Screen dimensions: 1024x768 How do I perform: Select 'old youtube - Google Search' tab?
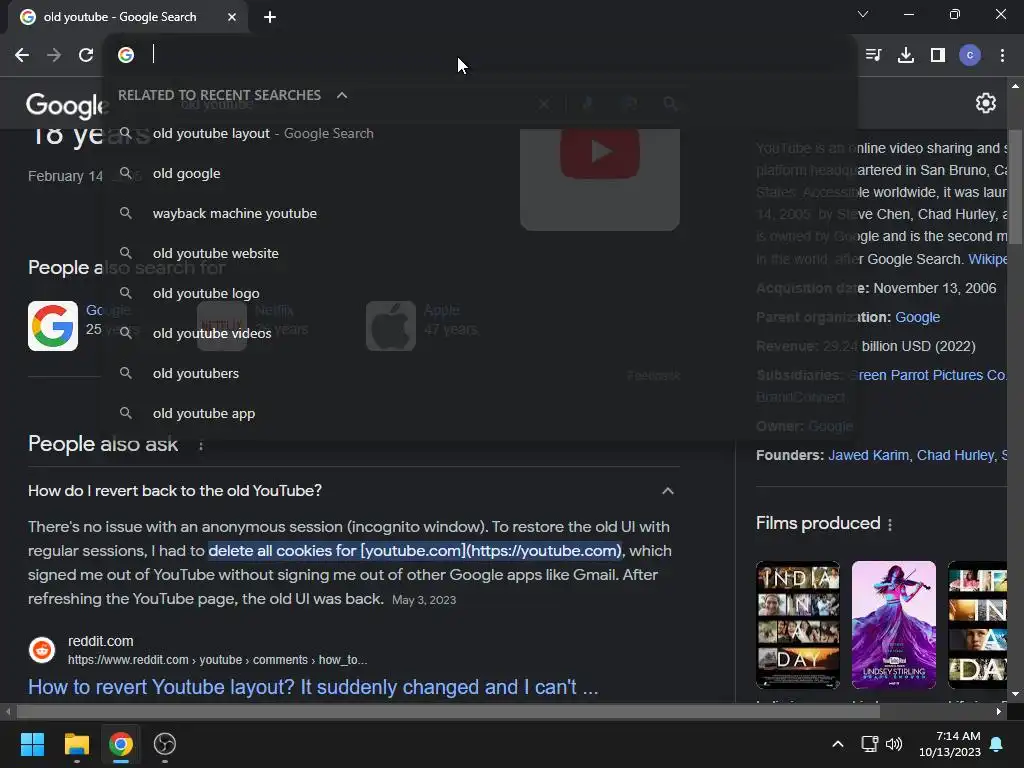pos(128,17)
